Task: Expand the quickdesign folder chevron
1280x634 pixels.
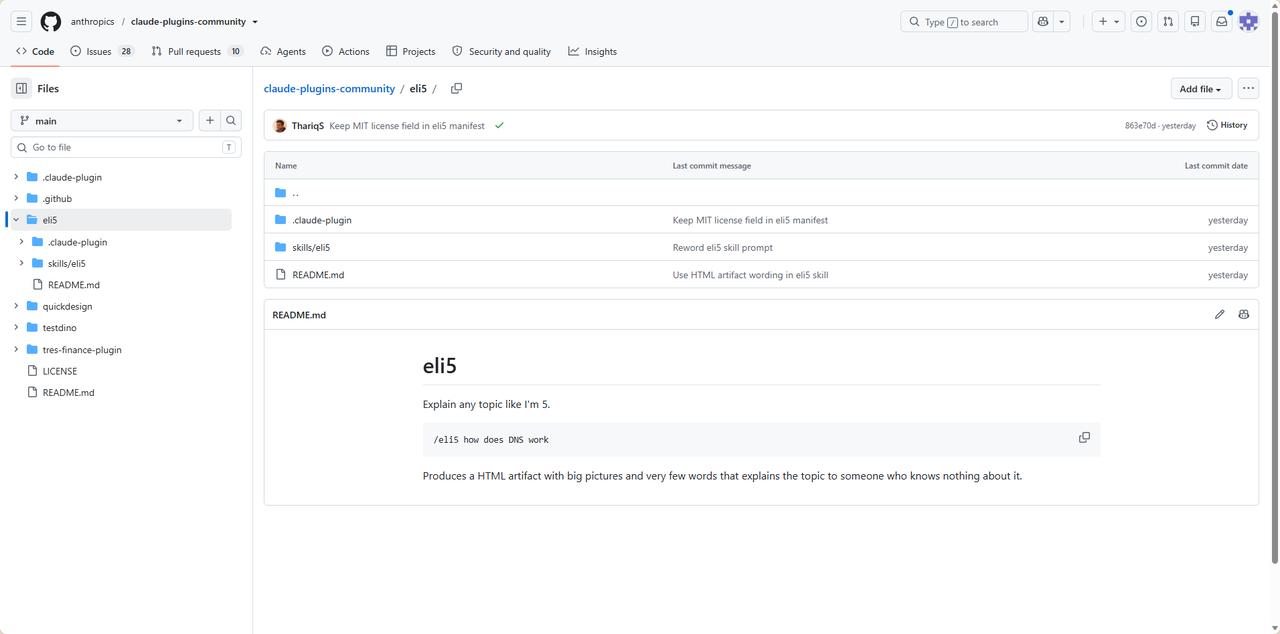Action: tap(16, 306)
